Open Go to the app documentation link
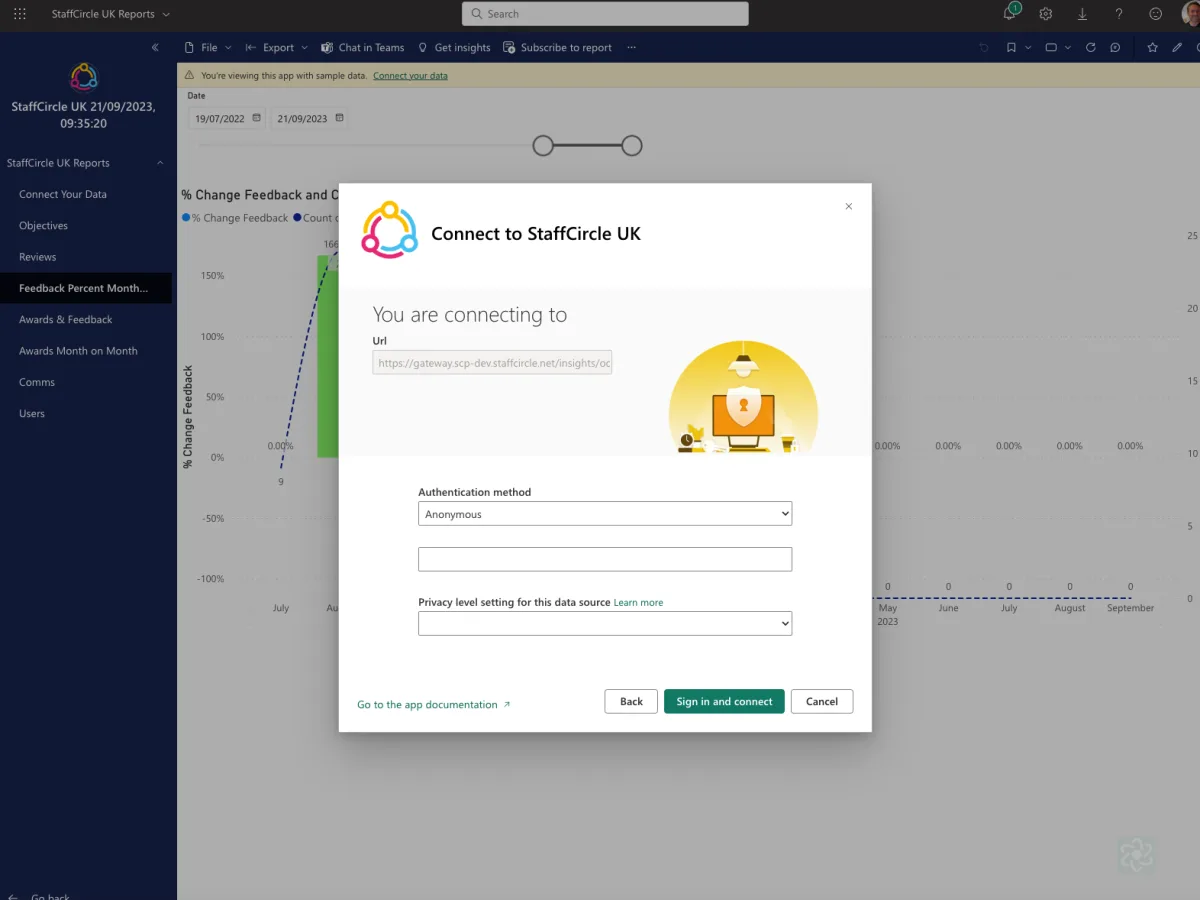 (434, 704)
